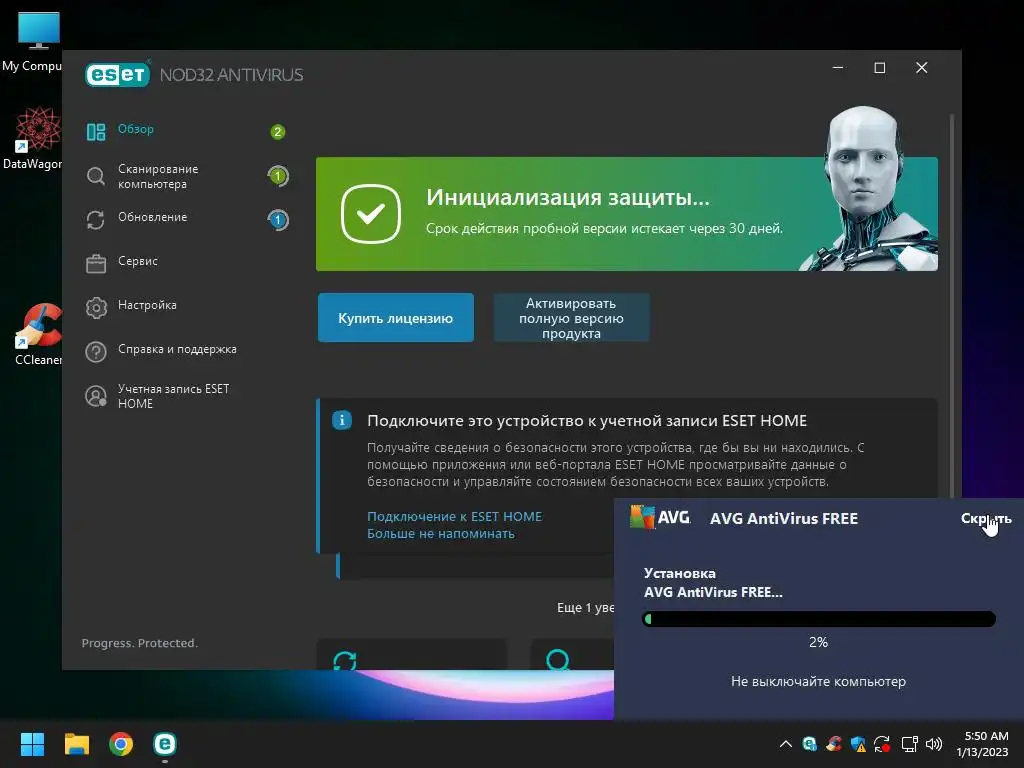This screenshot has width=1024, height=768.
Task: Go to Обновление section
Action: tap(152, 217)
